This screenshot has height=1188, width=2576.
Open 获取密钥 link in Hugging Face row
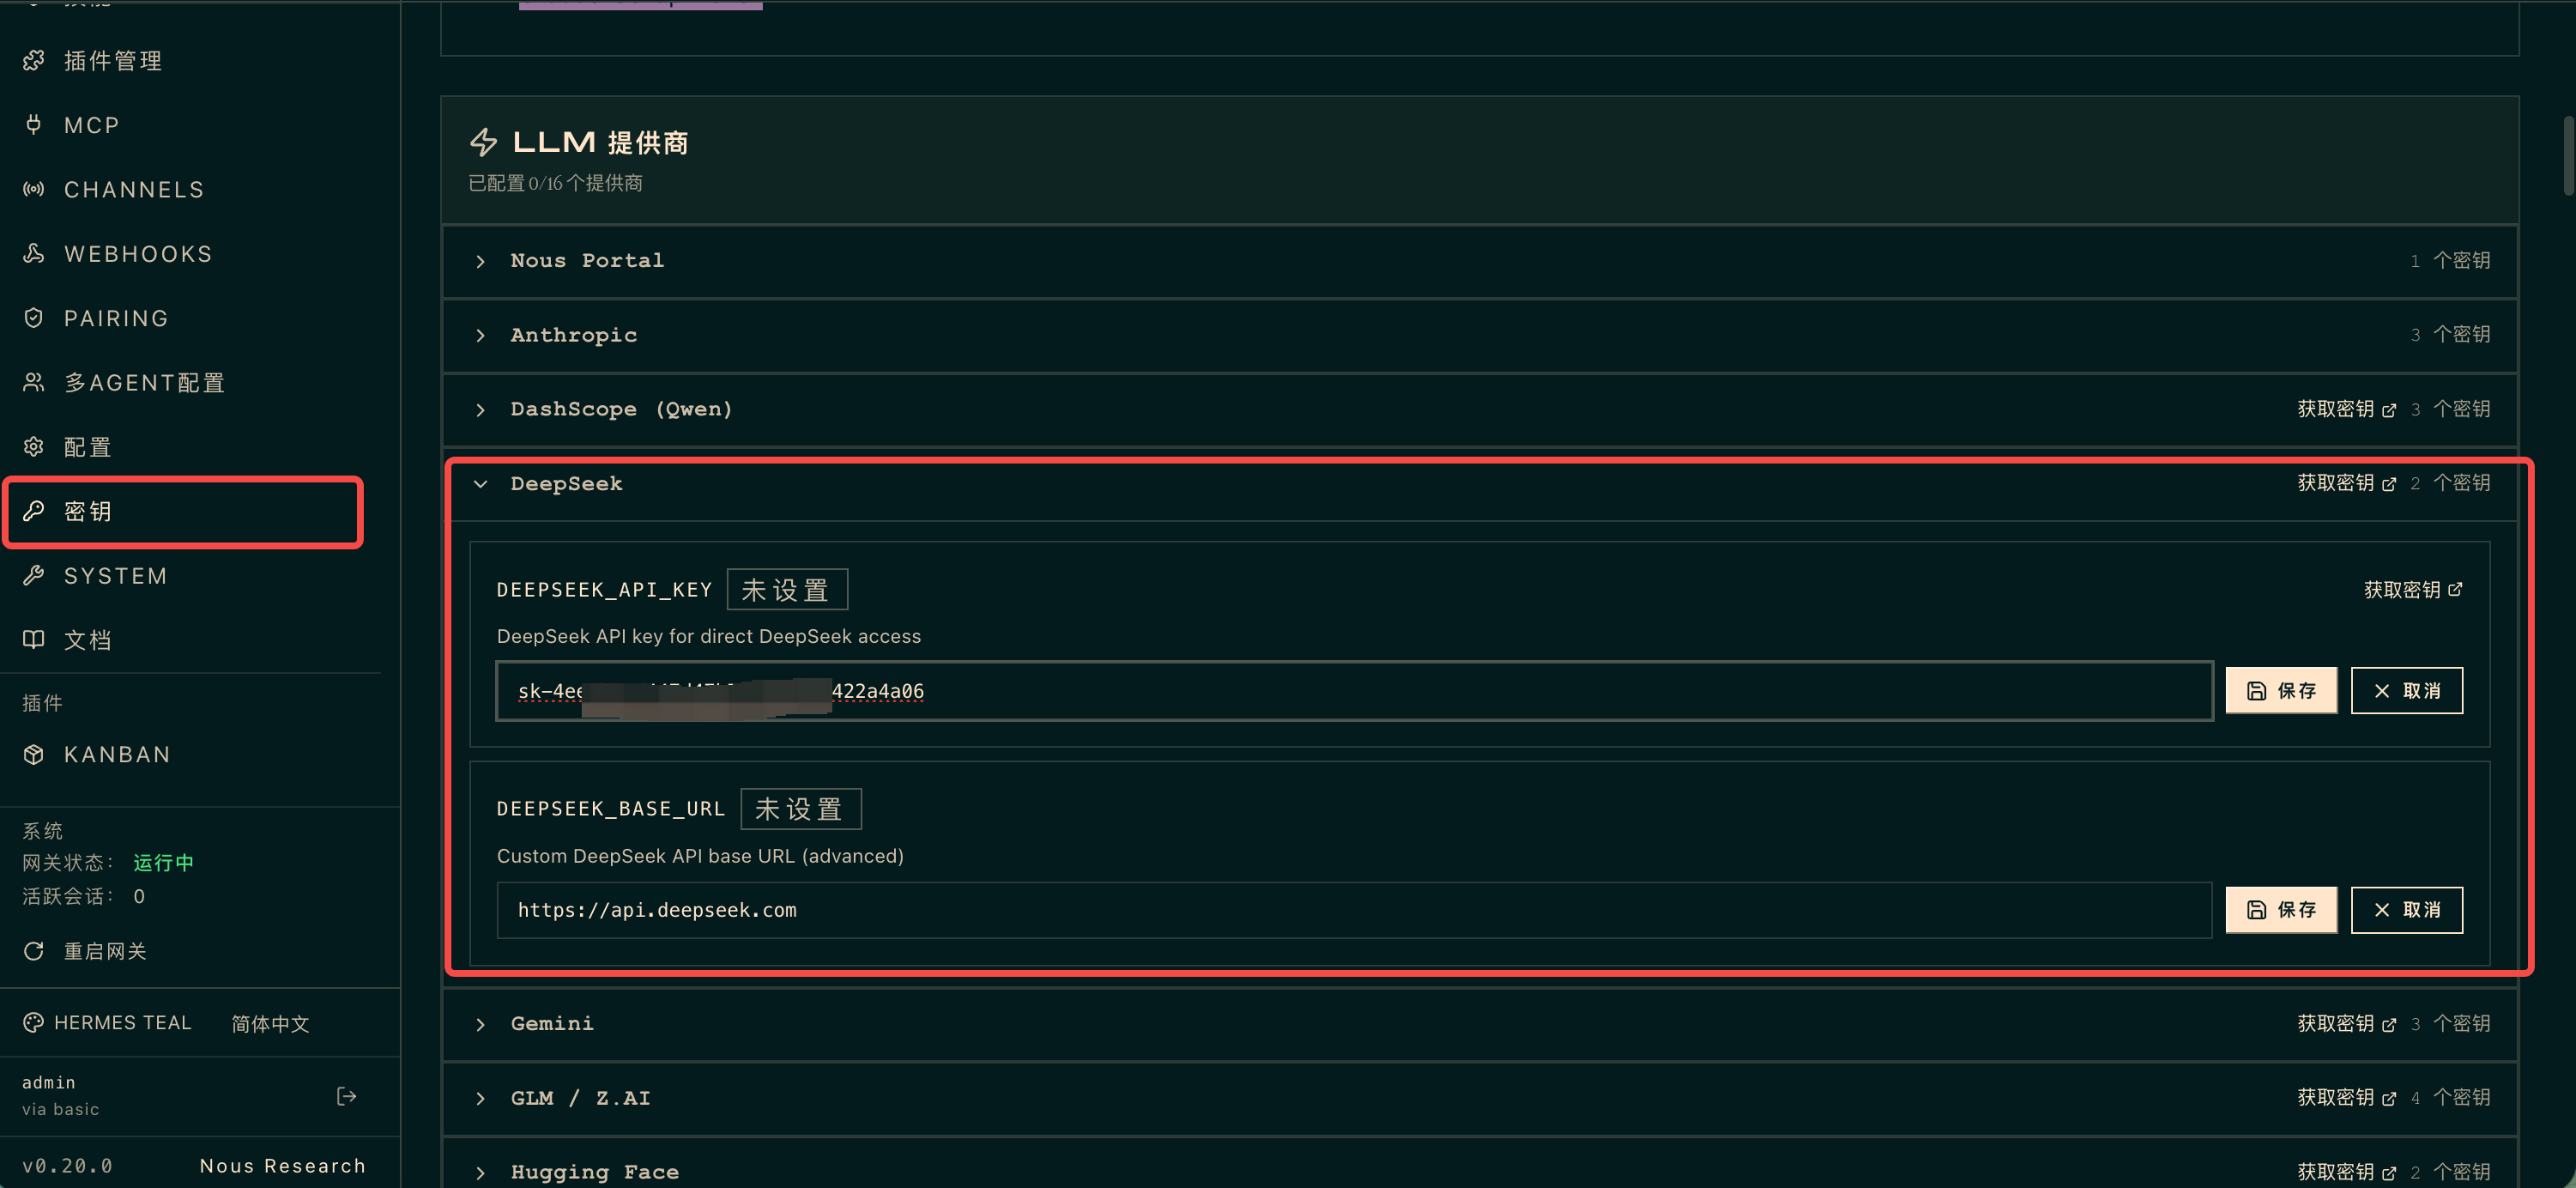pos(2346,1171)
